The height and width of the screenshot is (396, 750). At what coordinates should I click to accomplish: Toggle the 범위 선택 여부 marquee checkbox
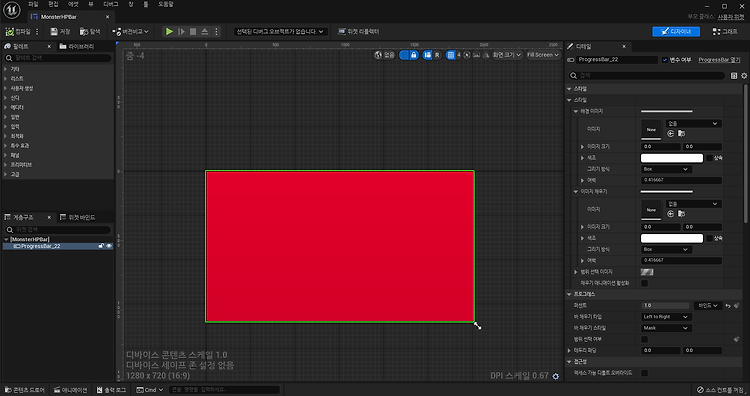[644, 339]
